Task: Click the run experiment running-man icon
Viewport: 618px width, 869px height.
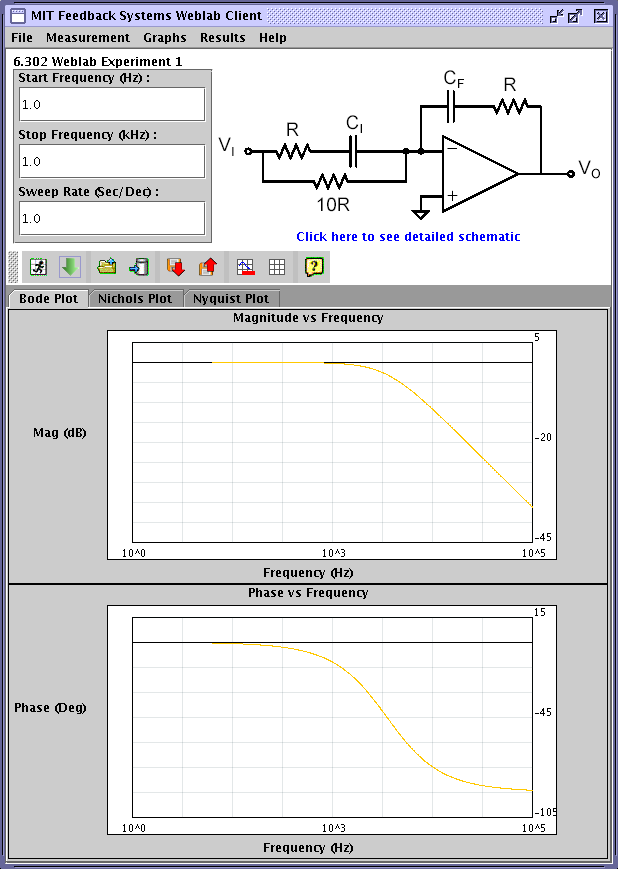Action: coord(38,267)
